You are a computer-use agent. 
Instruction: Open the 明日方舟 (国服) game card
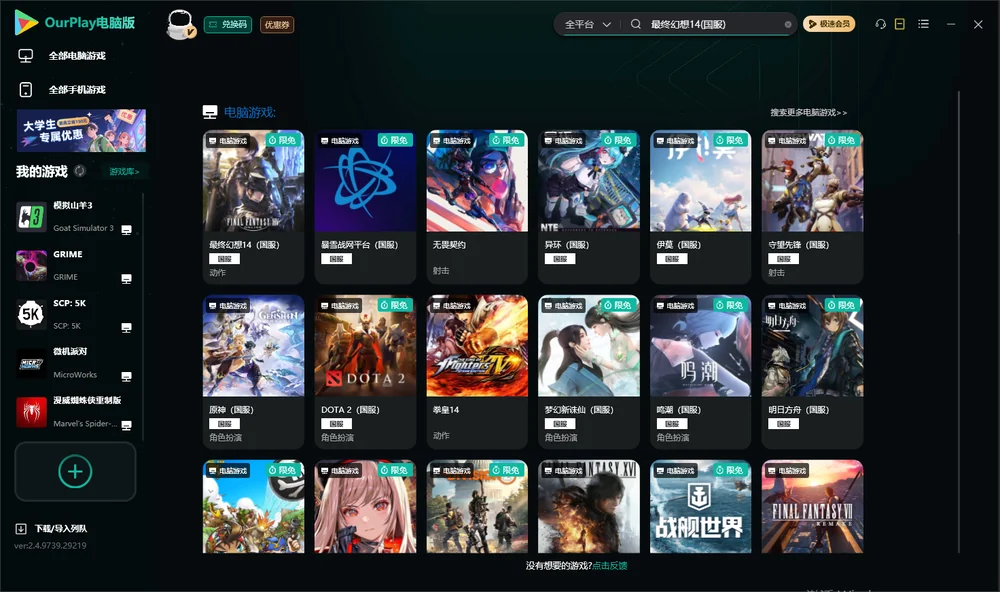pos(812,372)
